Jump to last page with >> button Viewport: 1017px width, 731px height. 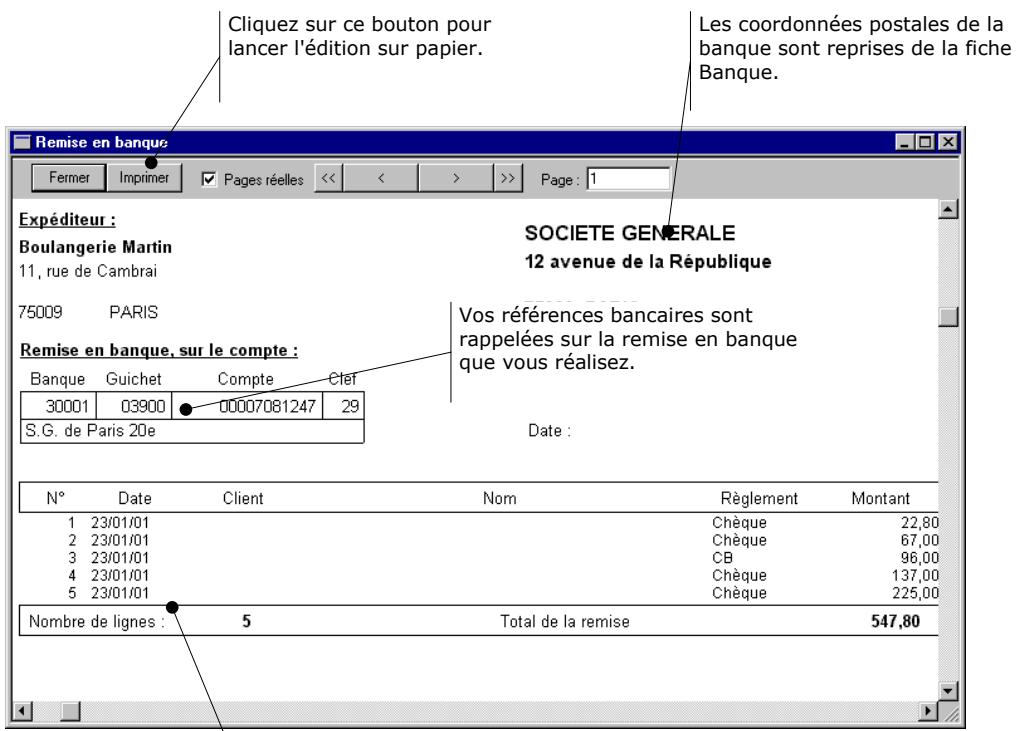tap(508, 178)
